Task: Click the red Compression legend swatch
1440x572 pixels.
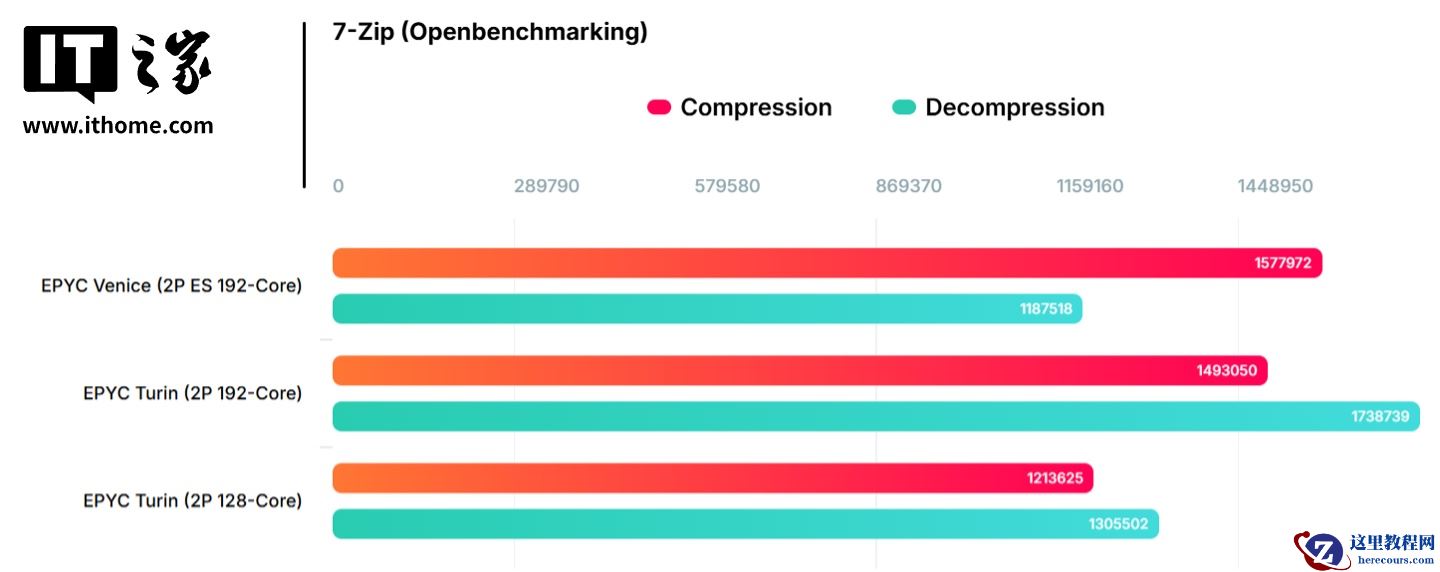Action: click(659, 108)
